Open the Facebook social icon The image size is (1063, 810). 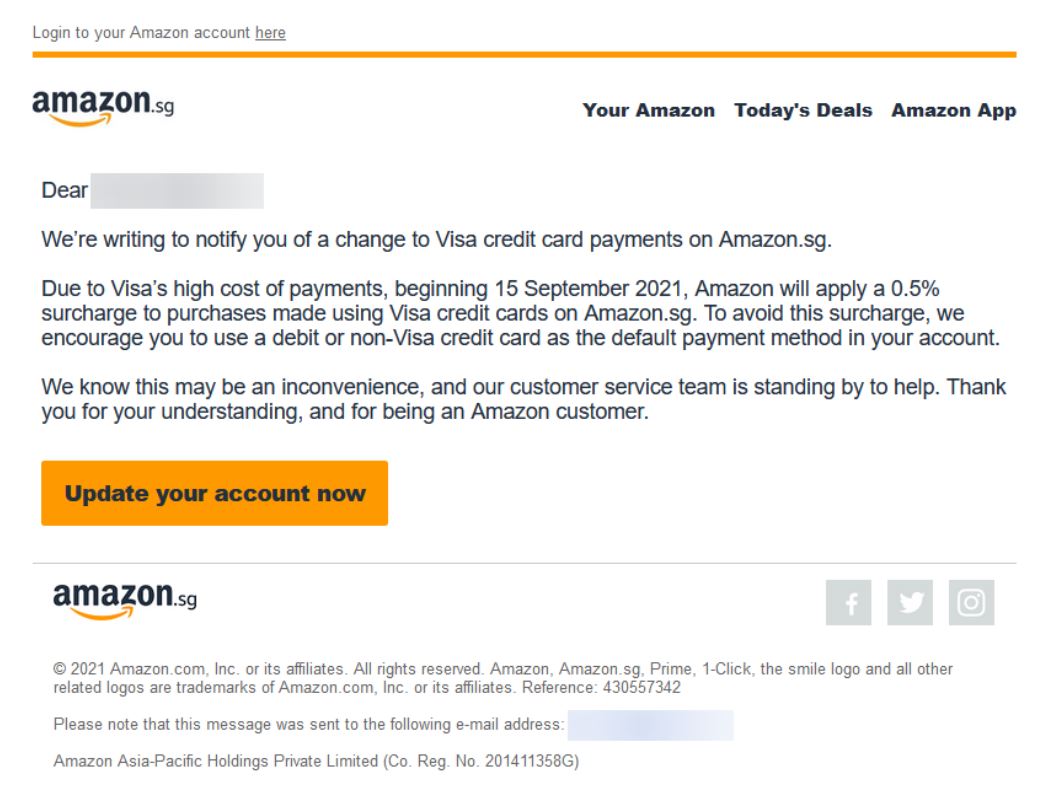(848, 603)
